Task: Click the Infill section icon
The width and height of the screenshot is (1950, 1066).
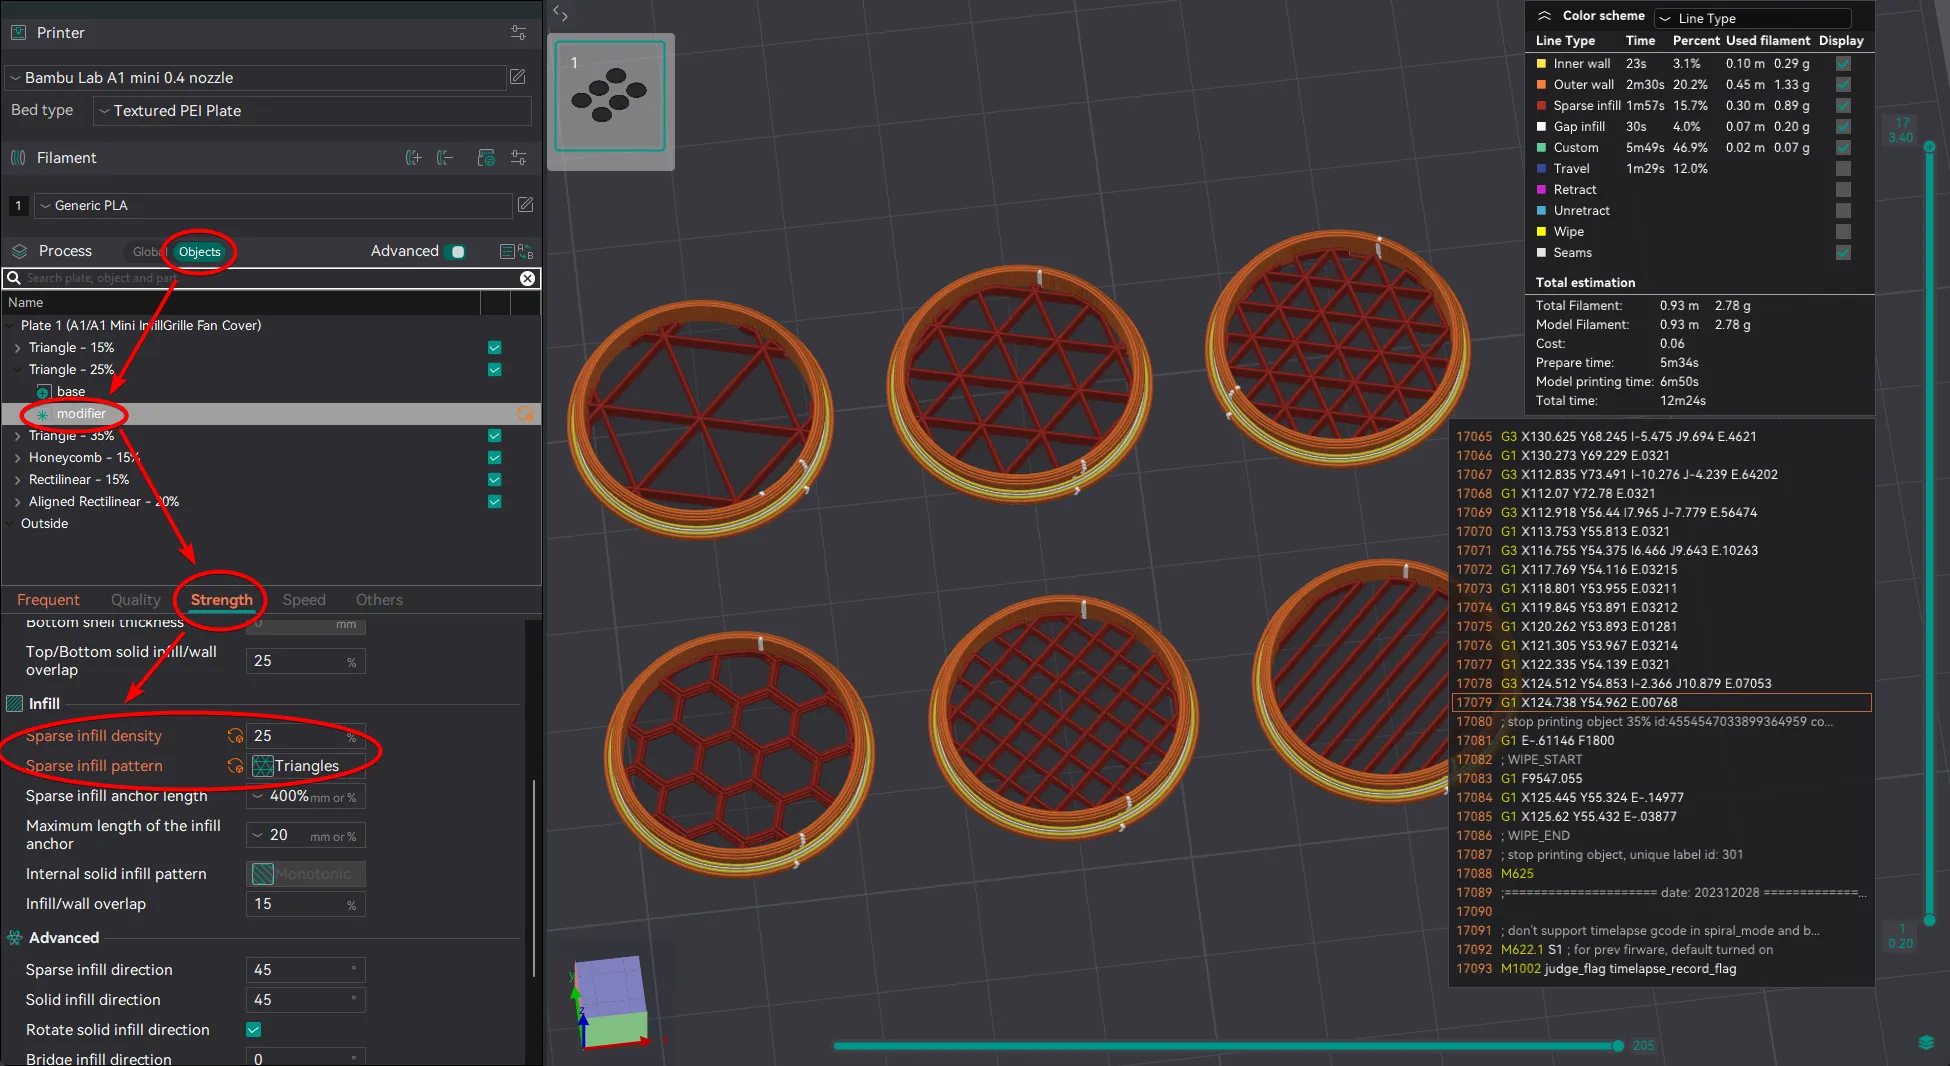Action: pyautogui.click(x=15, y=704)
